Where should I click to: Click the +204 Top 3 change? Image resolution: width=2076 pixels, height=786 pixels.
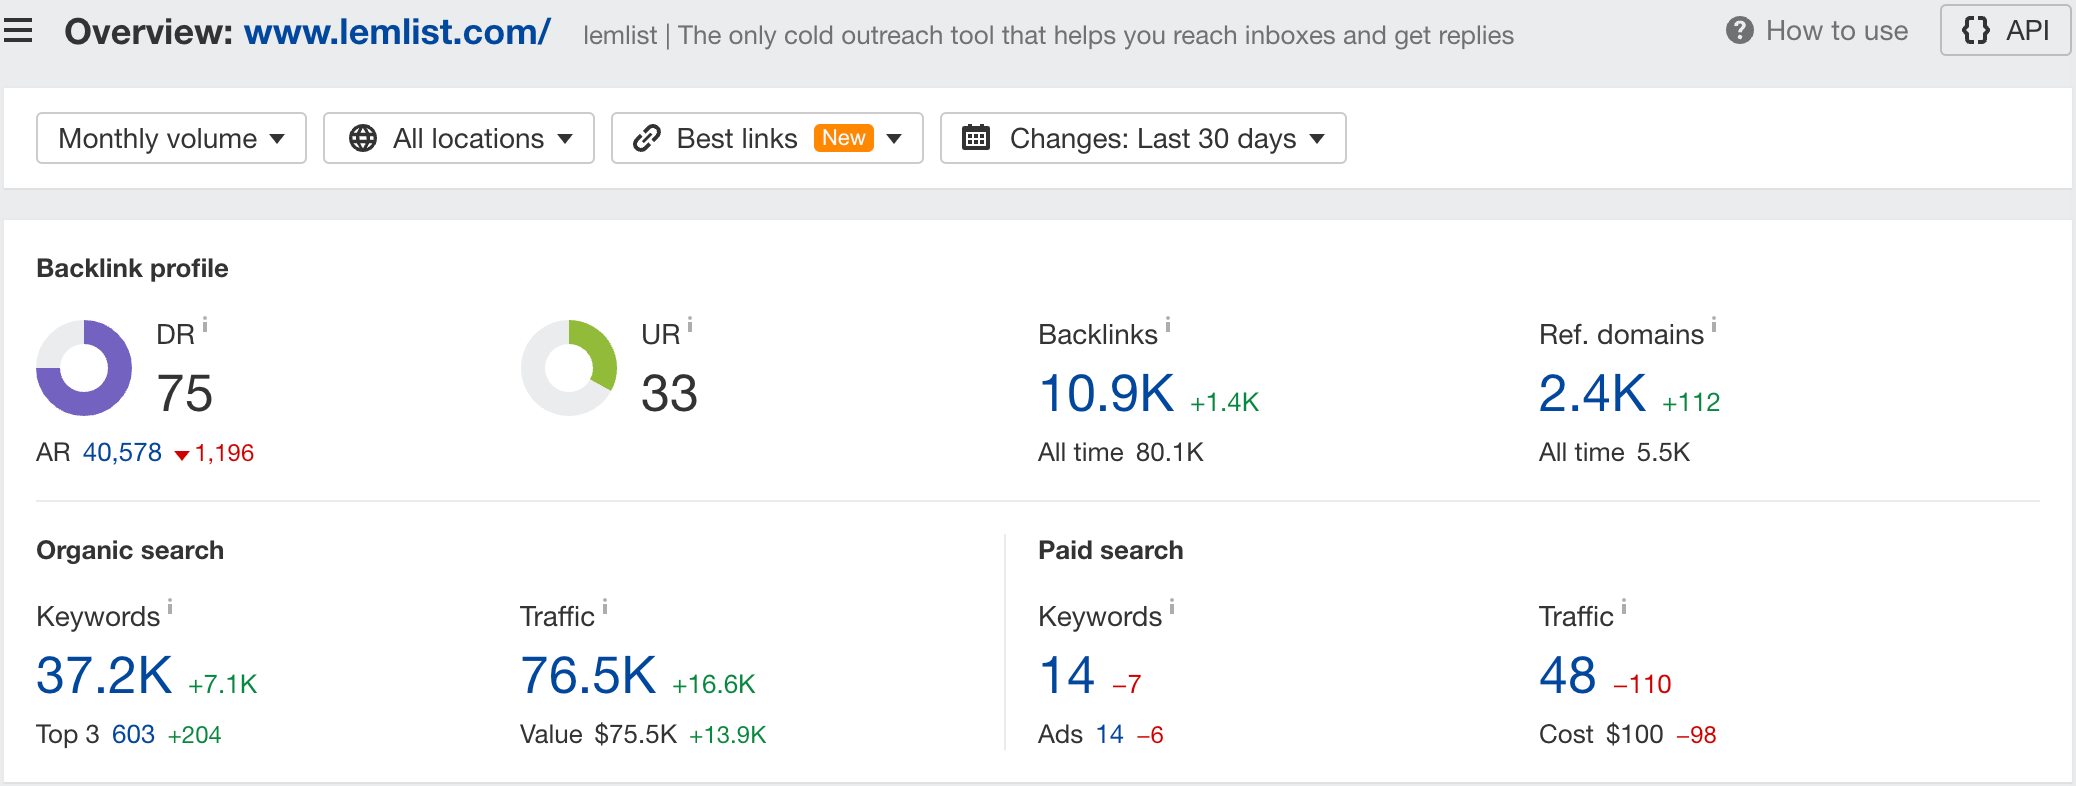click(194, 735)
